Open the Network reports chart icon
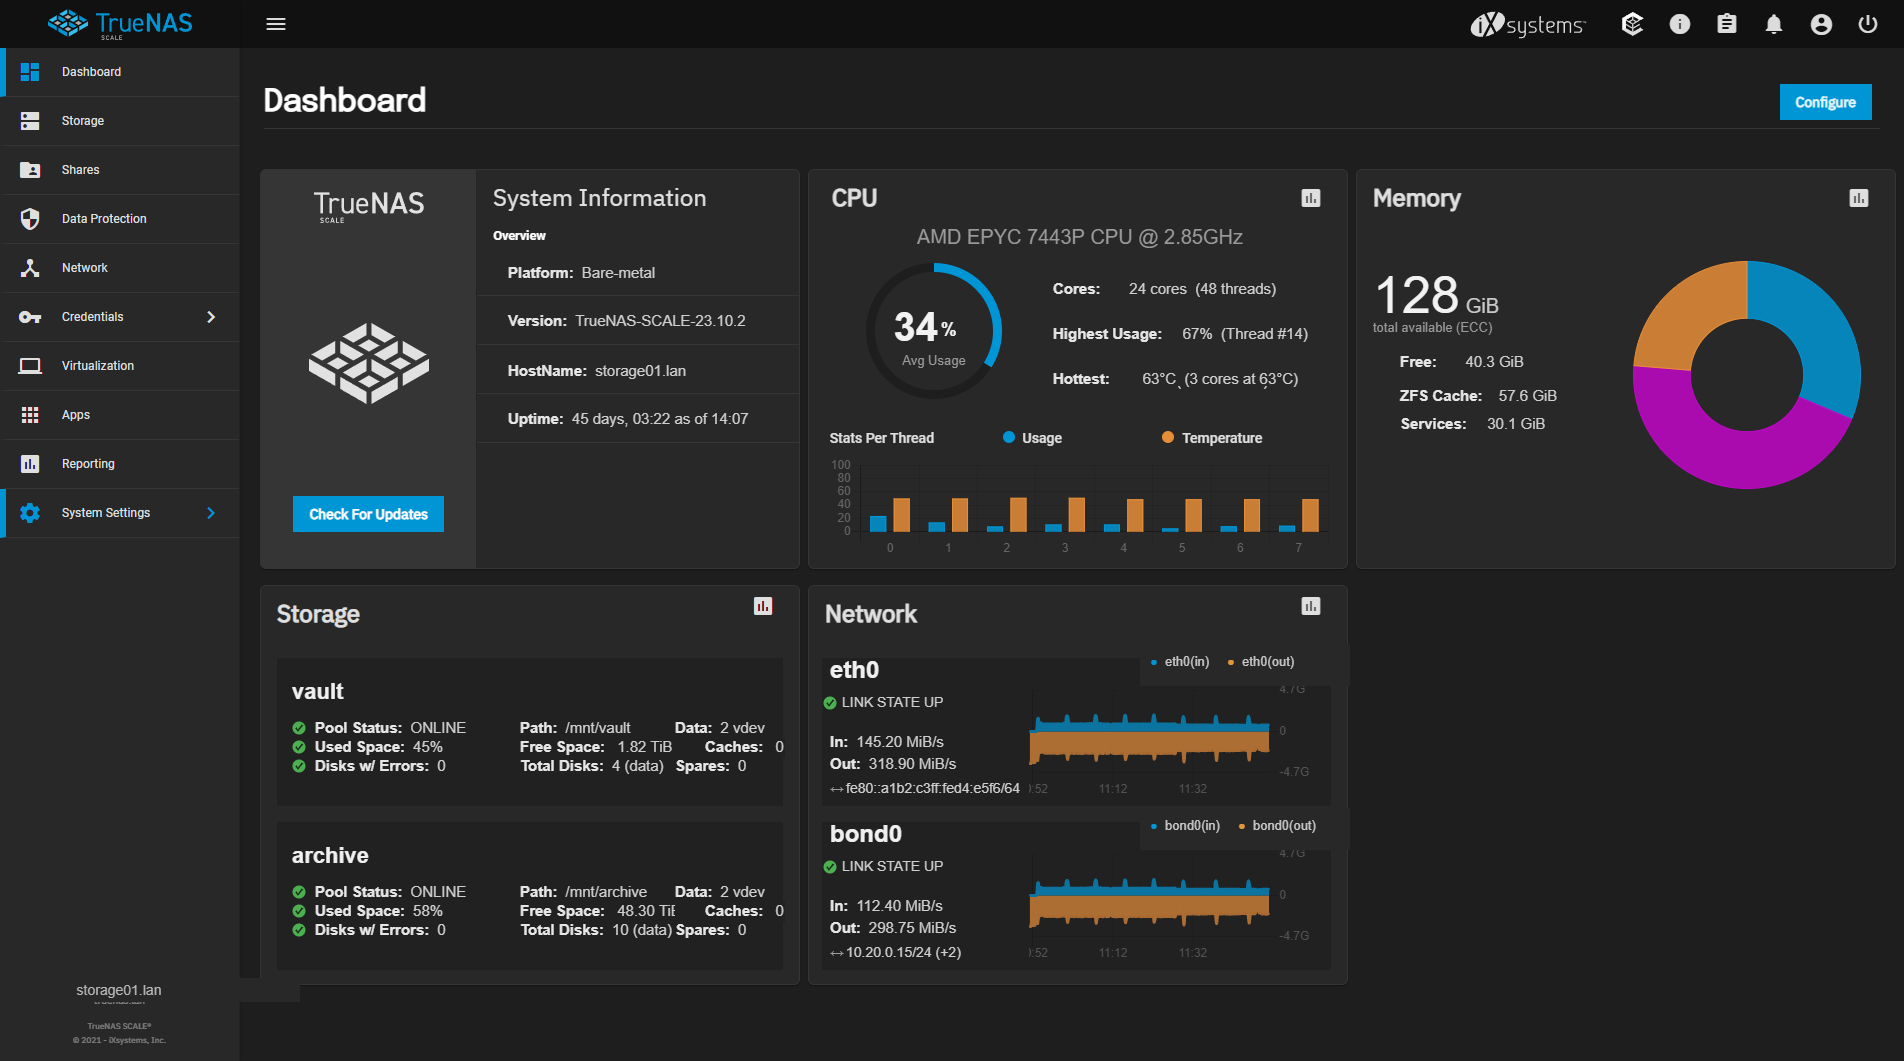Viewport: 1904px width, 1061px height. tap(1310, 606)
